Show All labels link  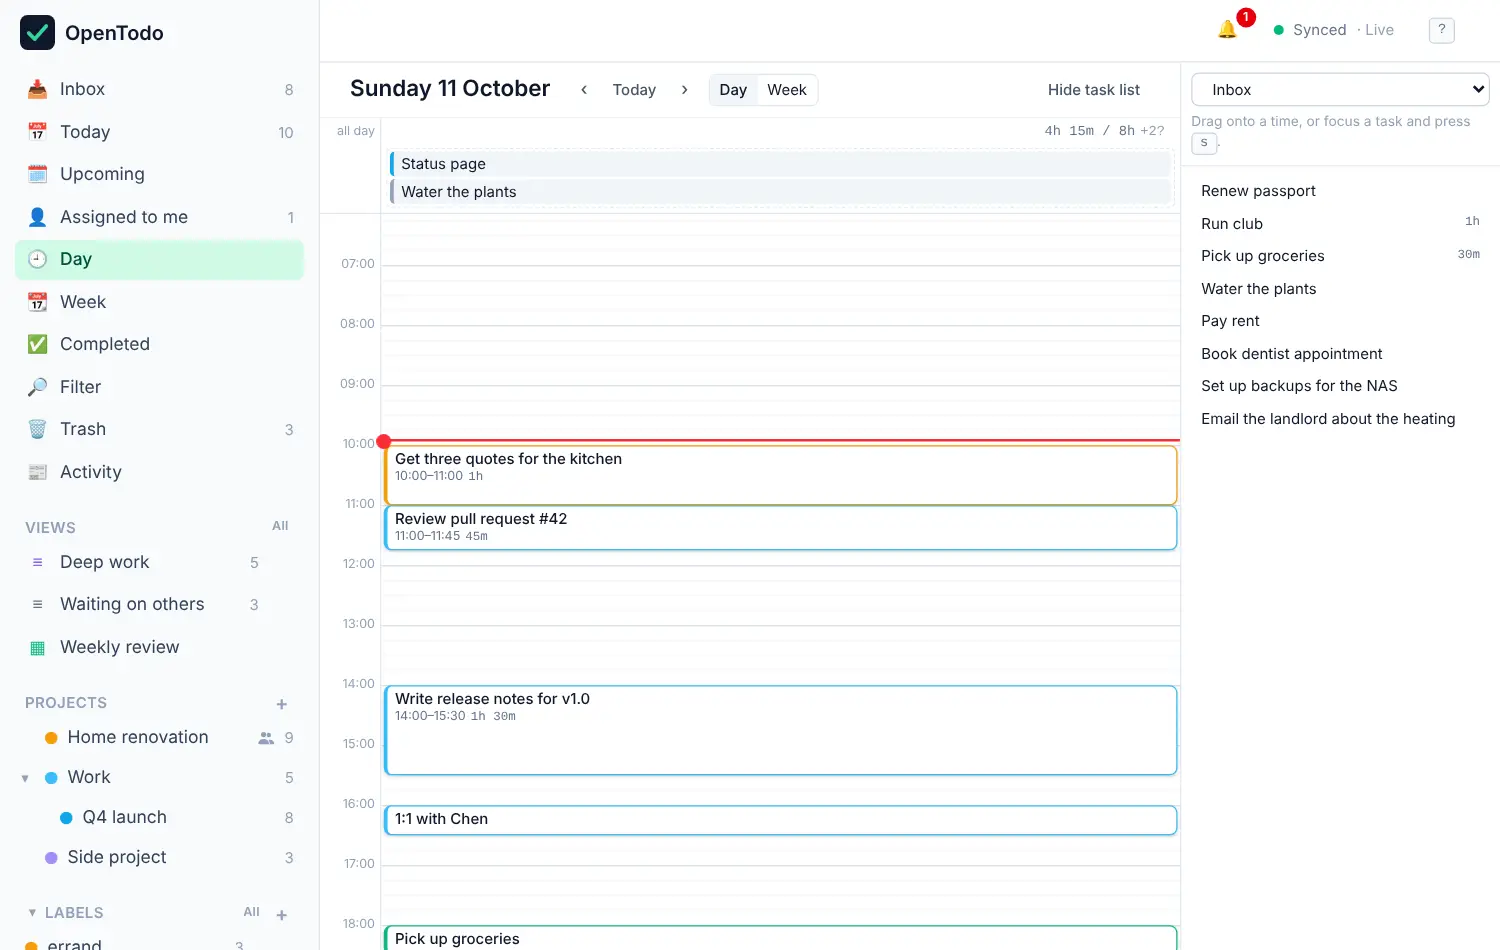point(251,912)
